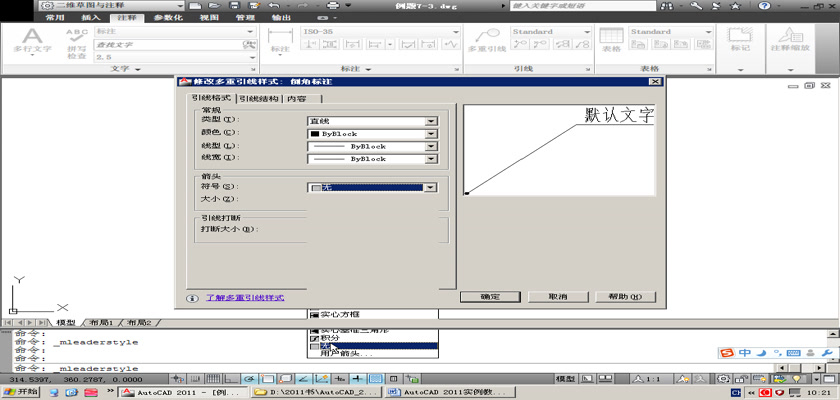Open the 参数化 parametric ribbon tab
The height and width of the screenshot is (400, 840).
(168, 17)
